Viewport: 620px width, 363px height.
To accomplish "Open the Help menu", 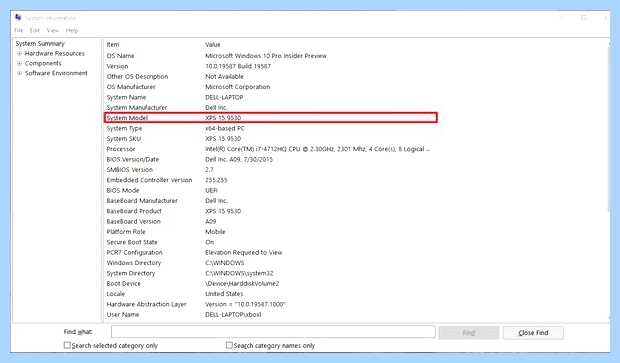I will tap(72, 30).
